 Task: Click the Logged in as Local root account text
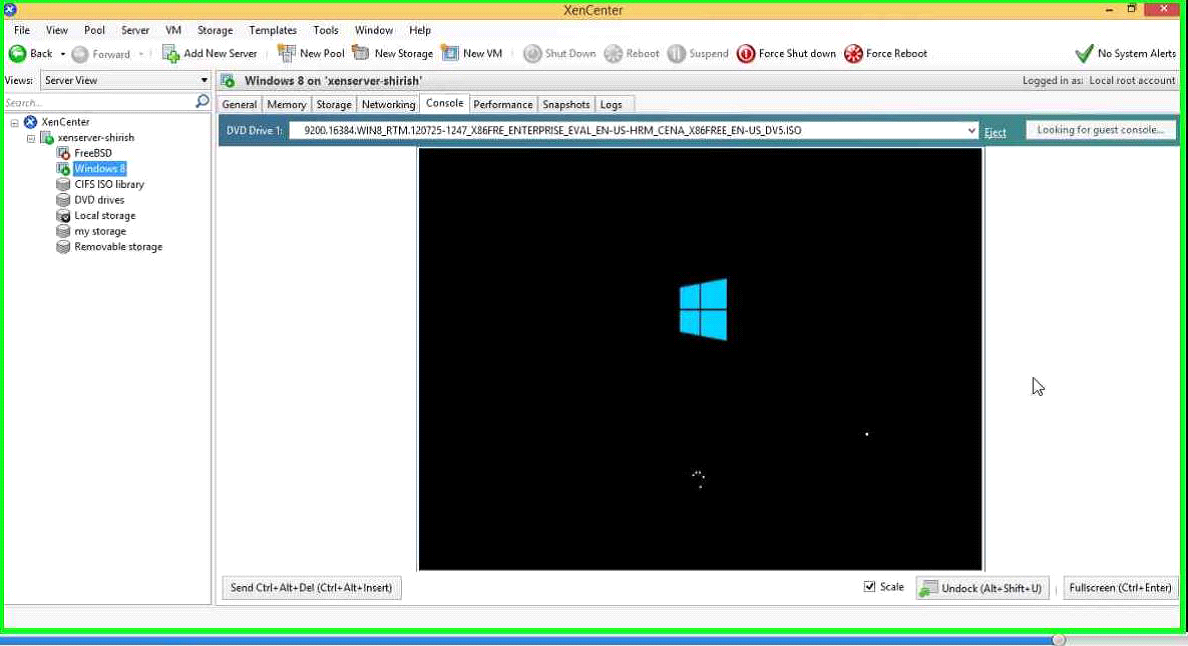(1099, 80)
